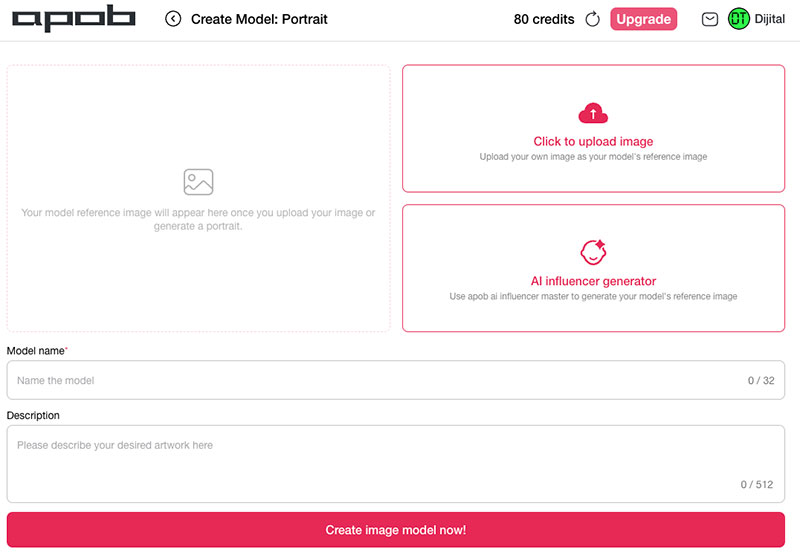The height and width of the screenshot is (552, 800).
Task: Click the apob logo
Action: [73, 18]
